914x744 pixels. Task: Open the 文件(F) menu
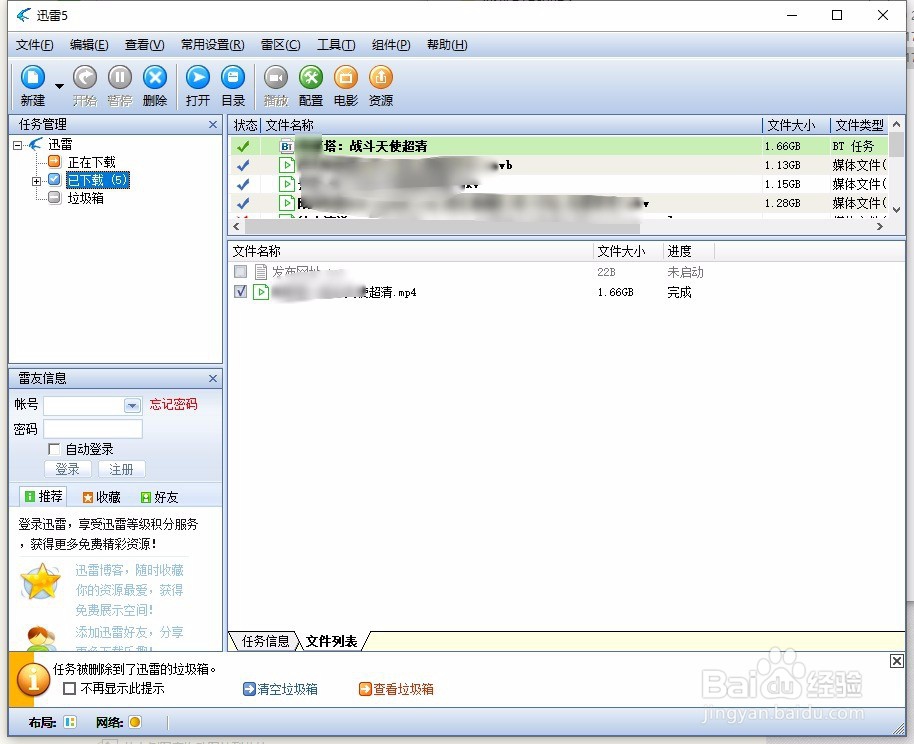pyautogui.click(x=34, y=45)
